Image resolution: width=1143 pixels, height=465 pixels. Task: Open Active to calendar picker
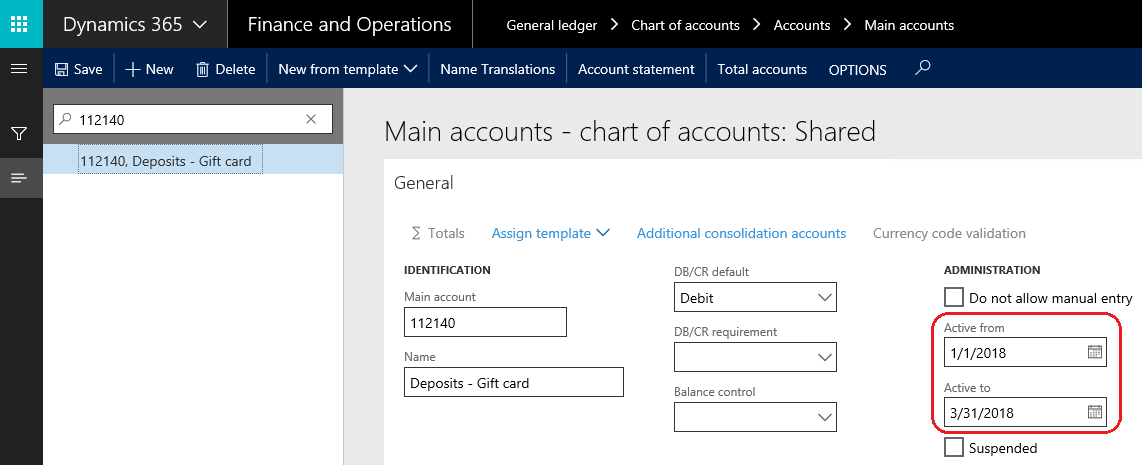(1094, 412)
